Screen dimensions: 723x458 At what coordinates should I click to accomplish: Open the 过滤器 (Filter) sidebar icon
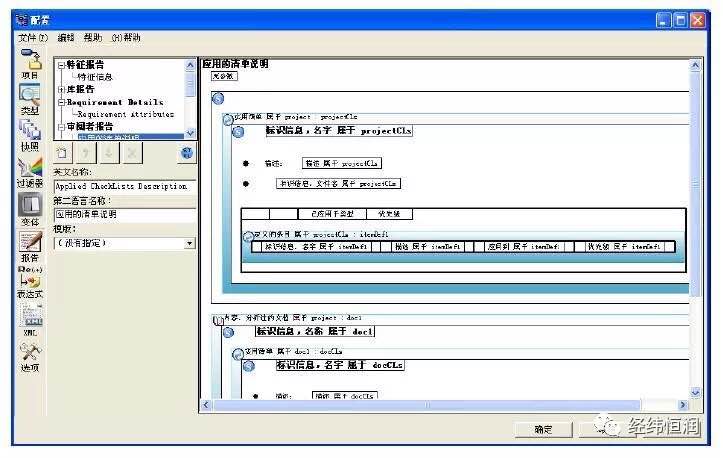pyautogui.click(x=30, y=167)
